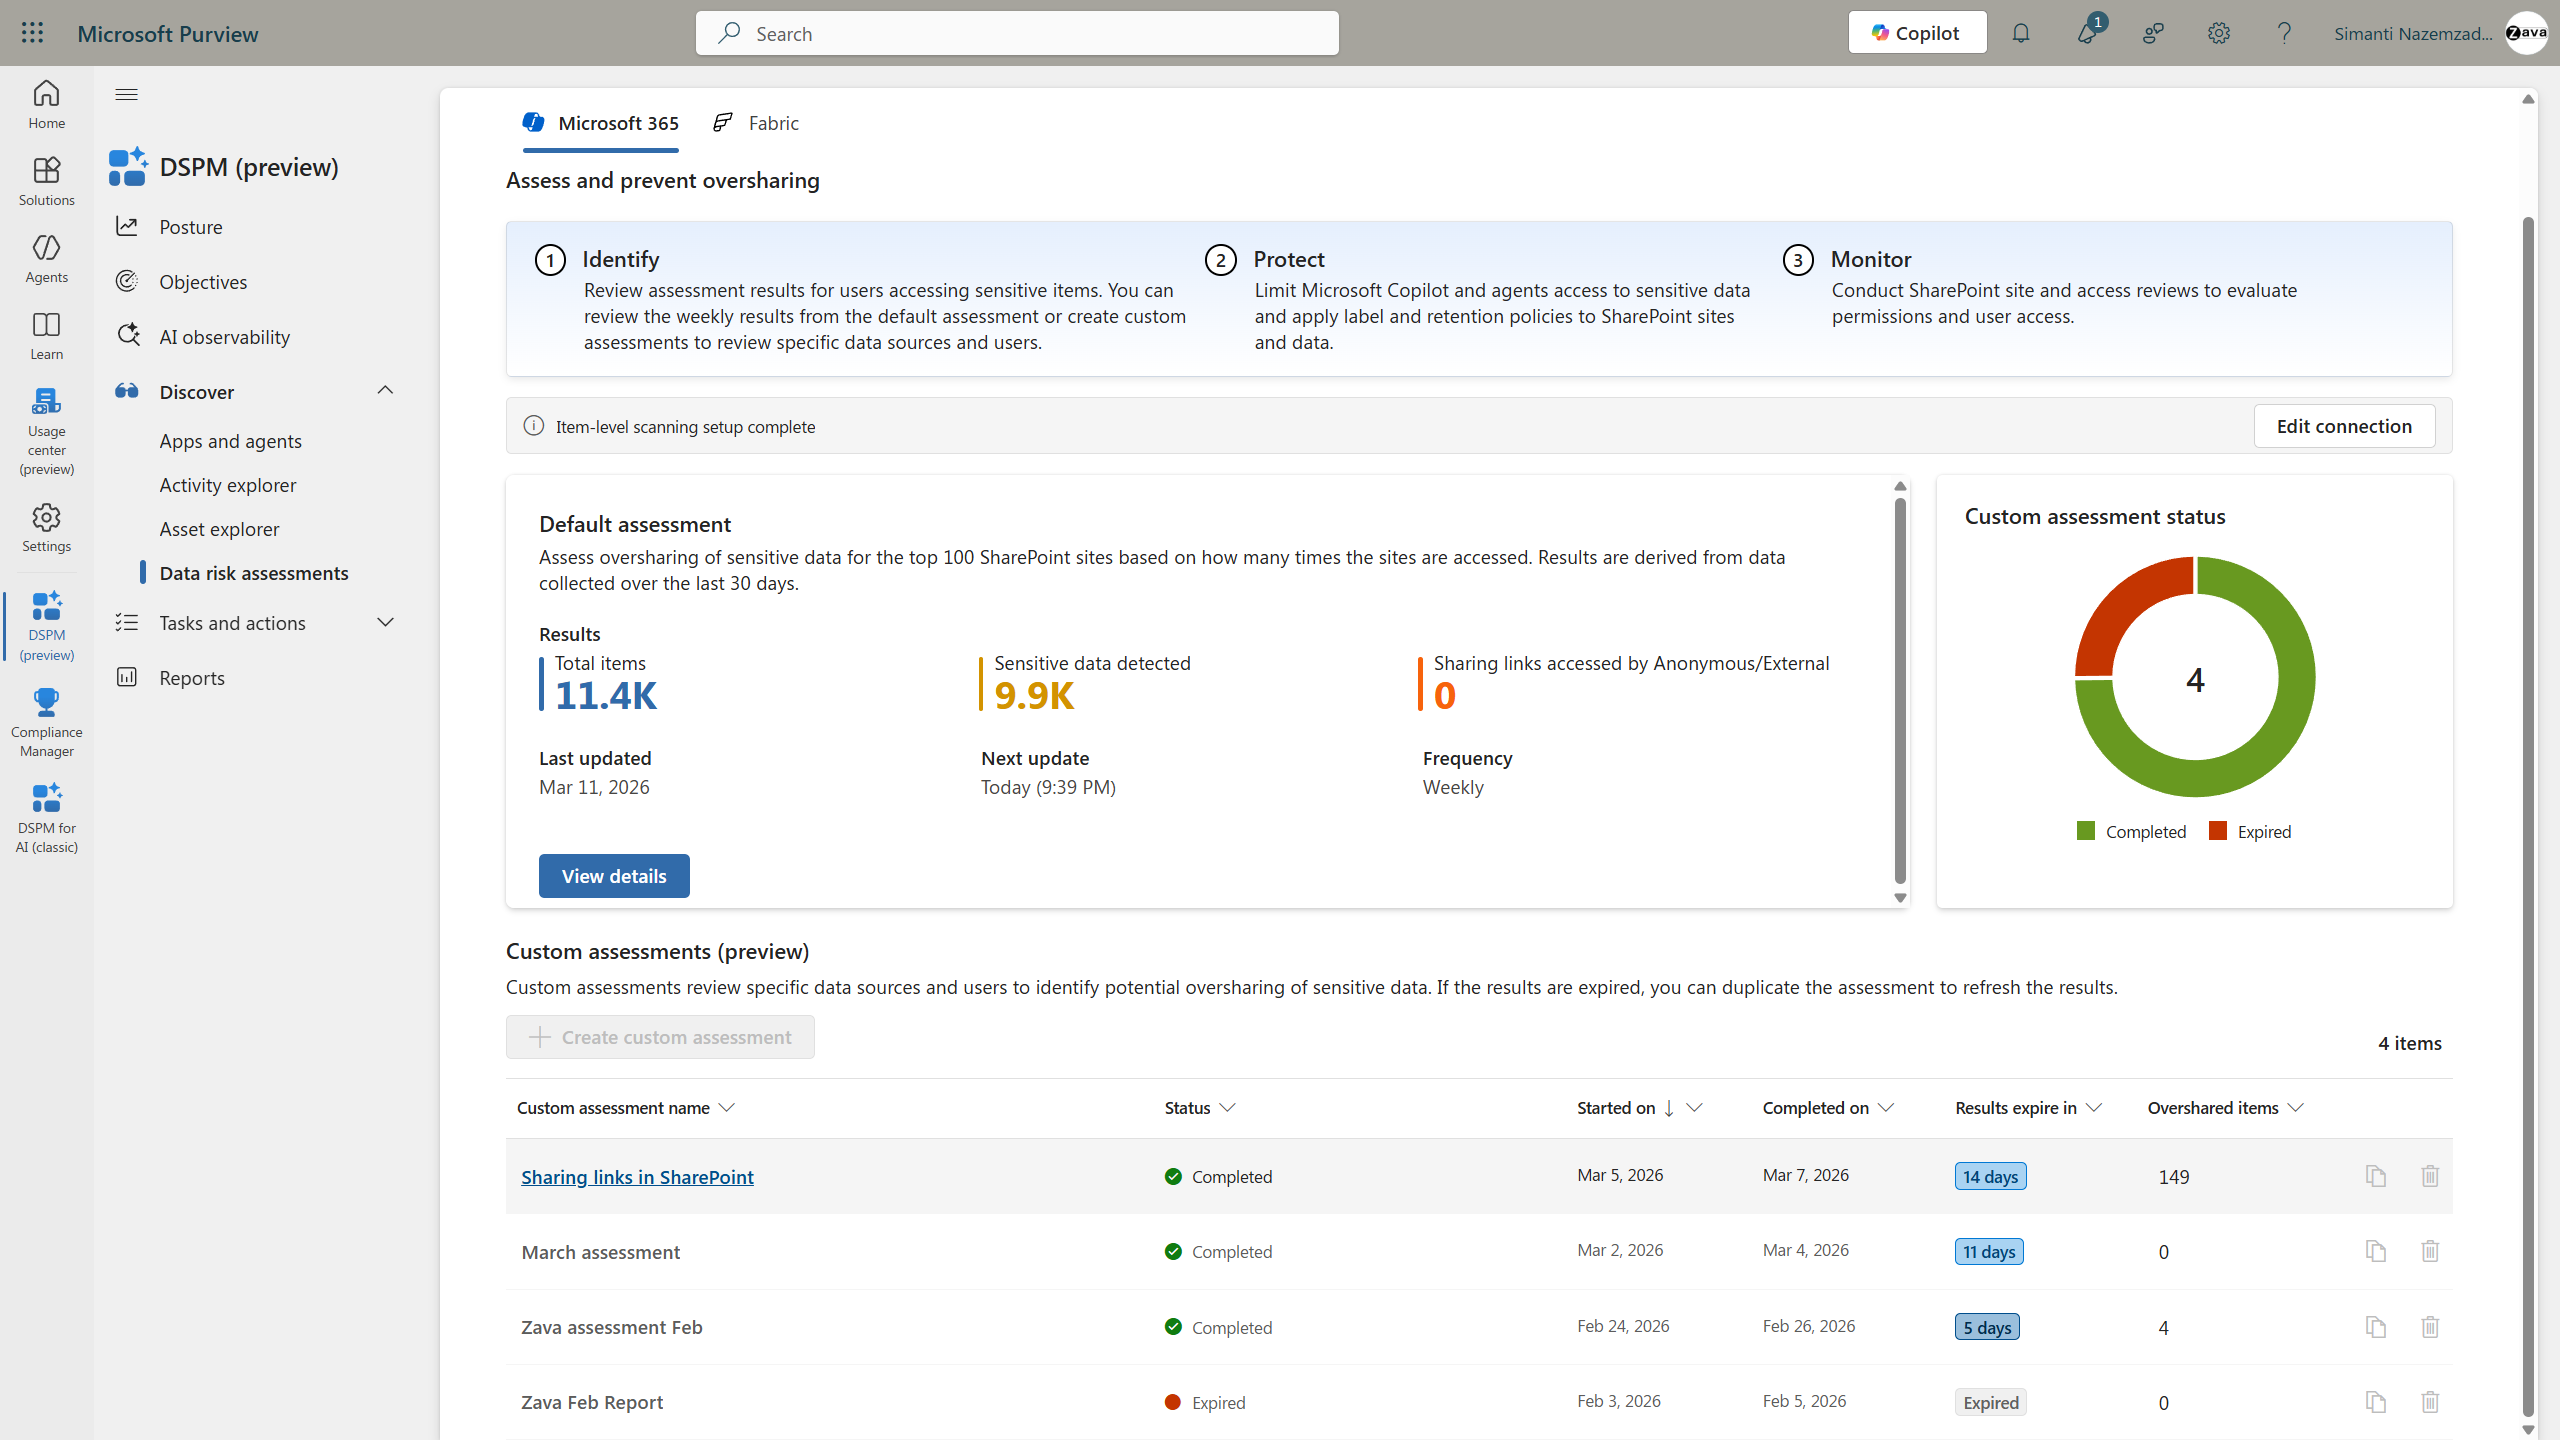Click the Zava account avatar

pos(2526,33)
